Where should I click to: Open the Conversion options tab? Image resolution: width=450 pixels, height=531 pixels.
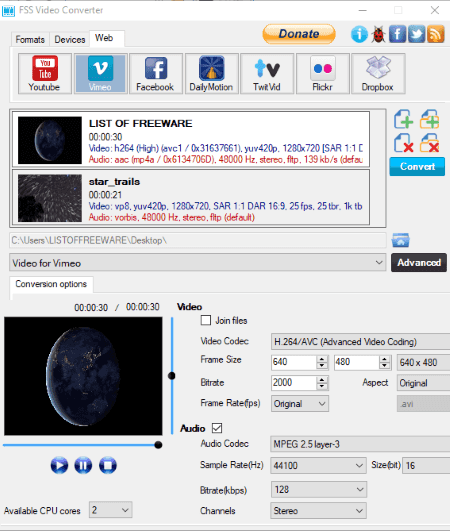51,284
